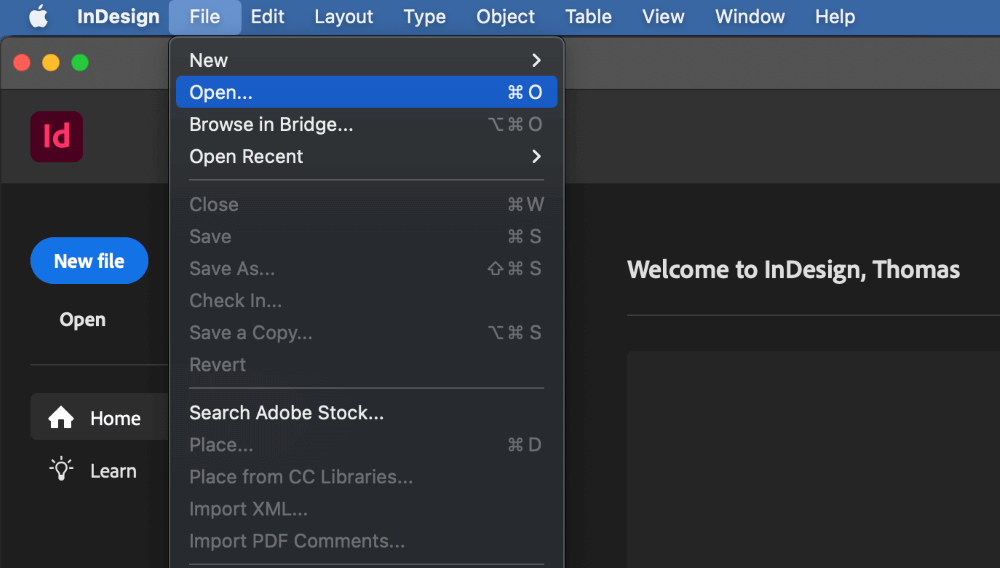Click the greyed Place... menu item
This screenshot has height=568, width=1000.
(366, 444)
